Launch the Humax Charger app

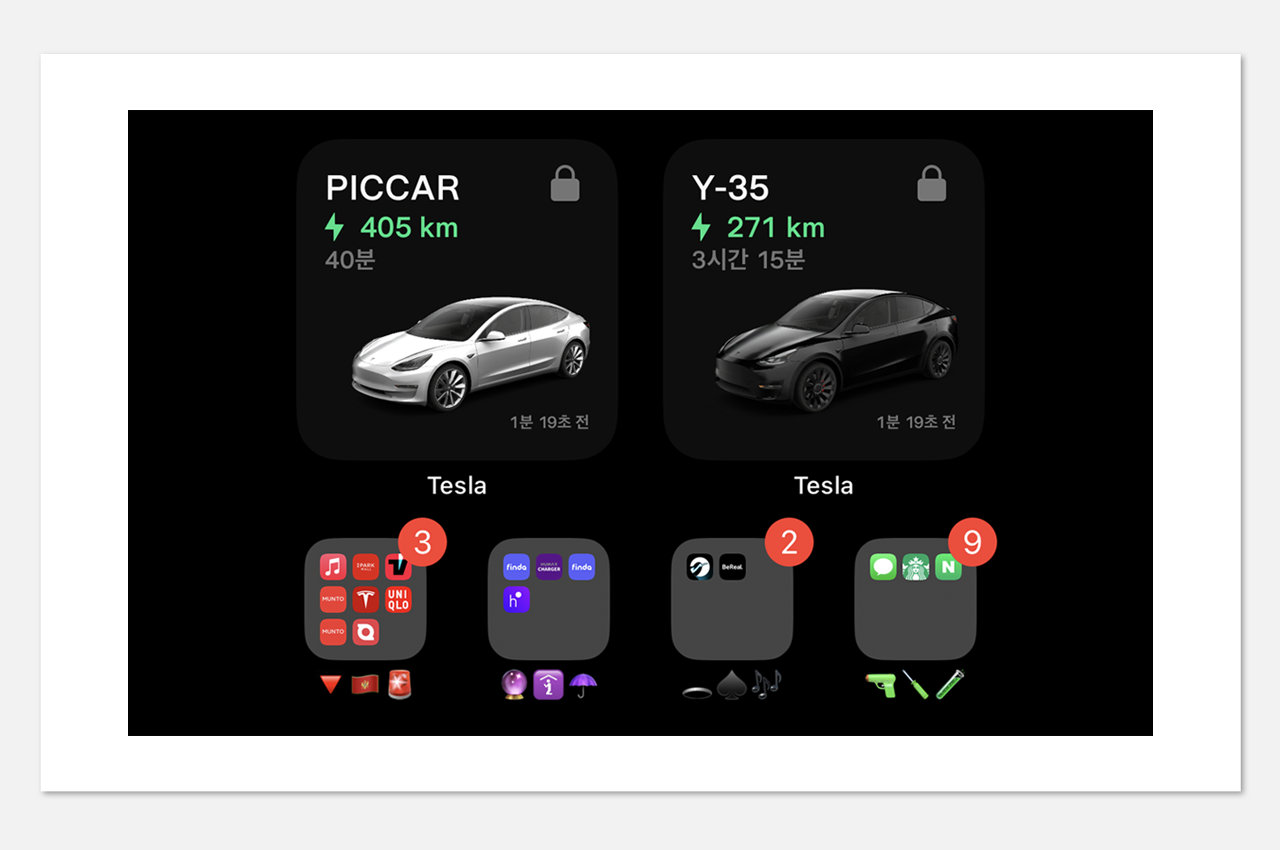pyautogui.click(x=549, y=567)
